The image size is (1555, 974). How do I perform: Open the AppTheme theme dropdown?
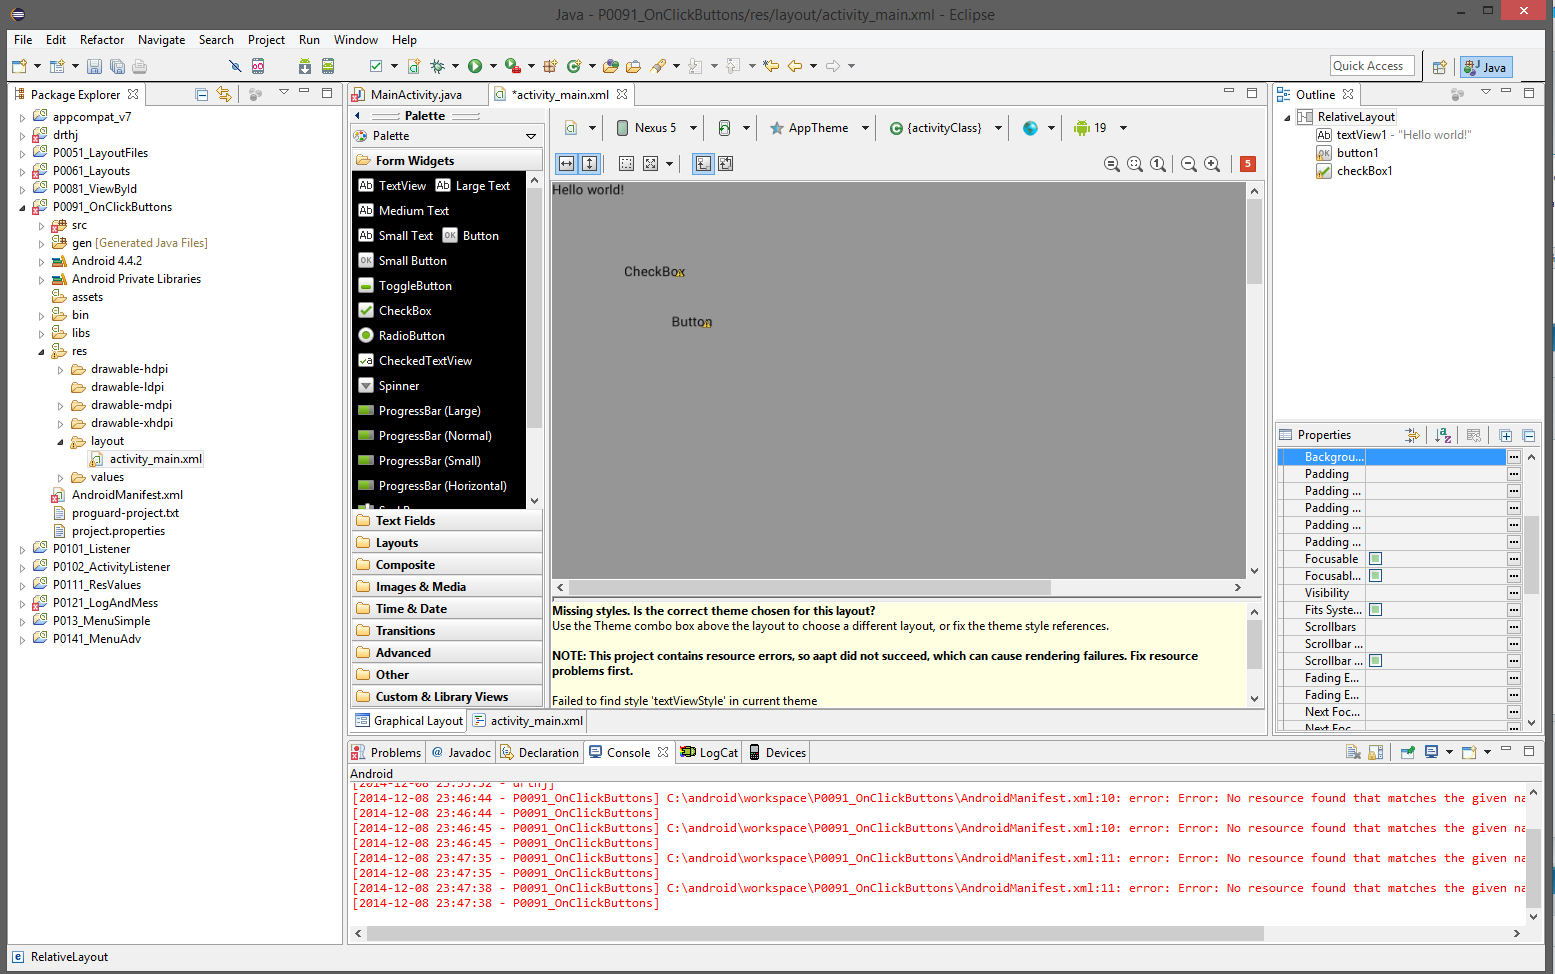click(819, 128)
